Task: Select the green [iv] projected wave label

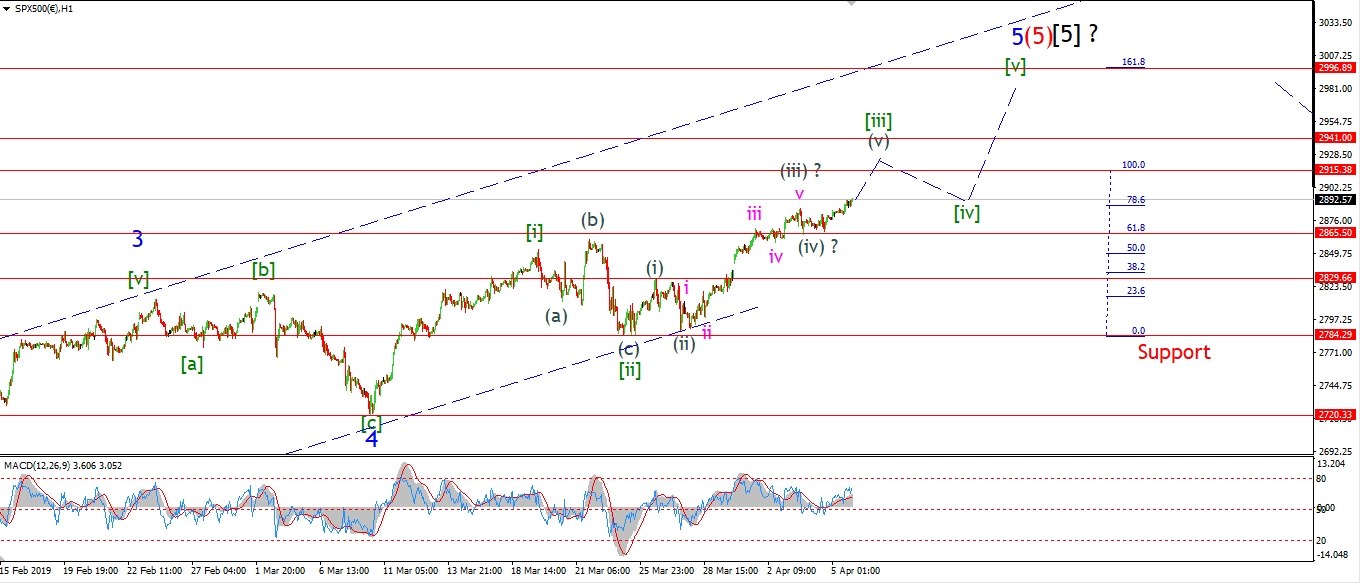Action: 966,212
